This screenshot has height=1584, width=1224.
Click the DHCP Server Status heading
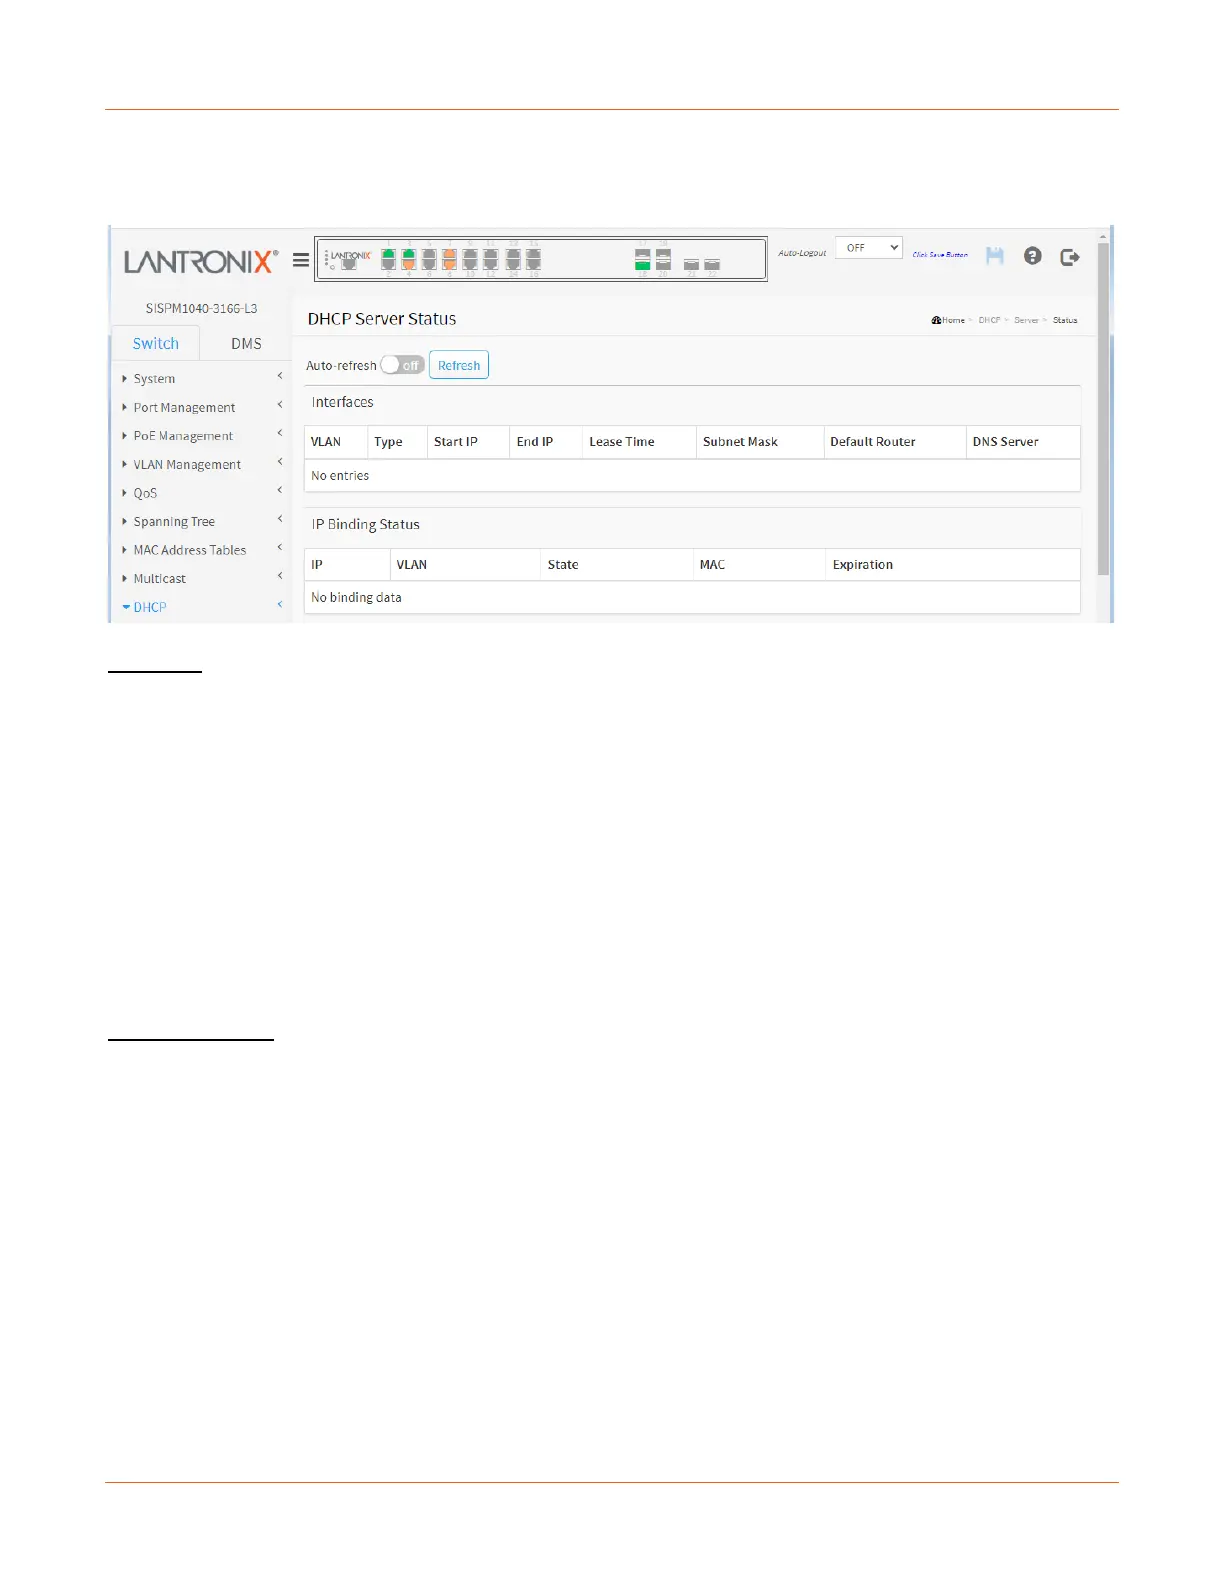click(x=382, y=319)
